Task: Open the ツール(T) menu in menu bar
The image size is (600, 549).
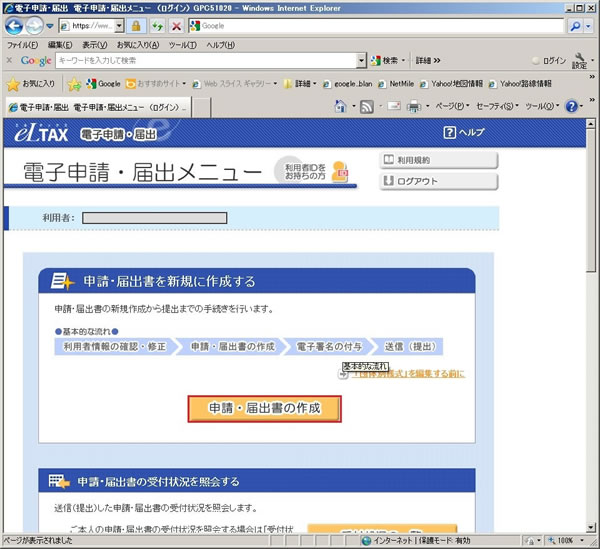Action: pyautogui.click(x=183, y=45)
